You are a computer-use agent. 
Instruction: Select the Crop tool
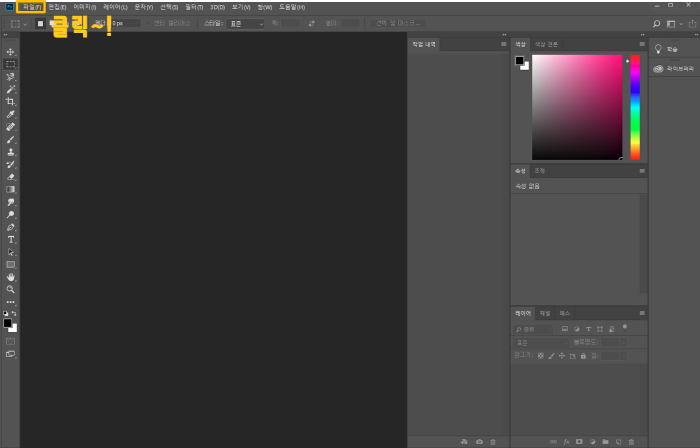(10, 102)
